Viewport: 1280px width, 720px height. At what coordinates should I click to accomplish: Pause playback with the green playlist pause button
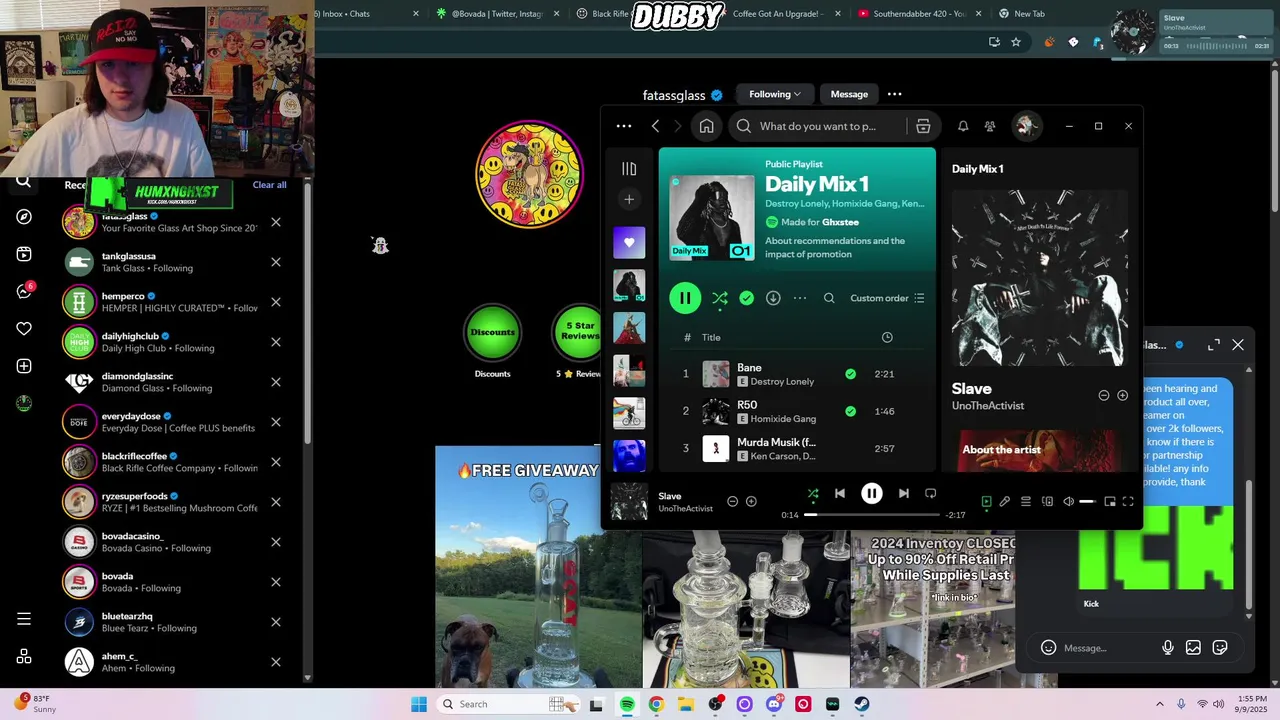[x=685, y=298]
